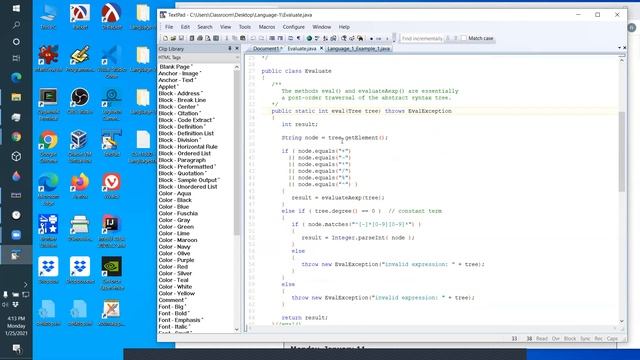Viewport: 640px width, 360px height.
Task: Open the document tab list arrow
Action: pos(619,48)
